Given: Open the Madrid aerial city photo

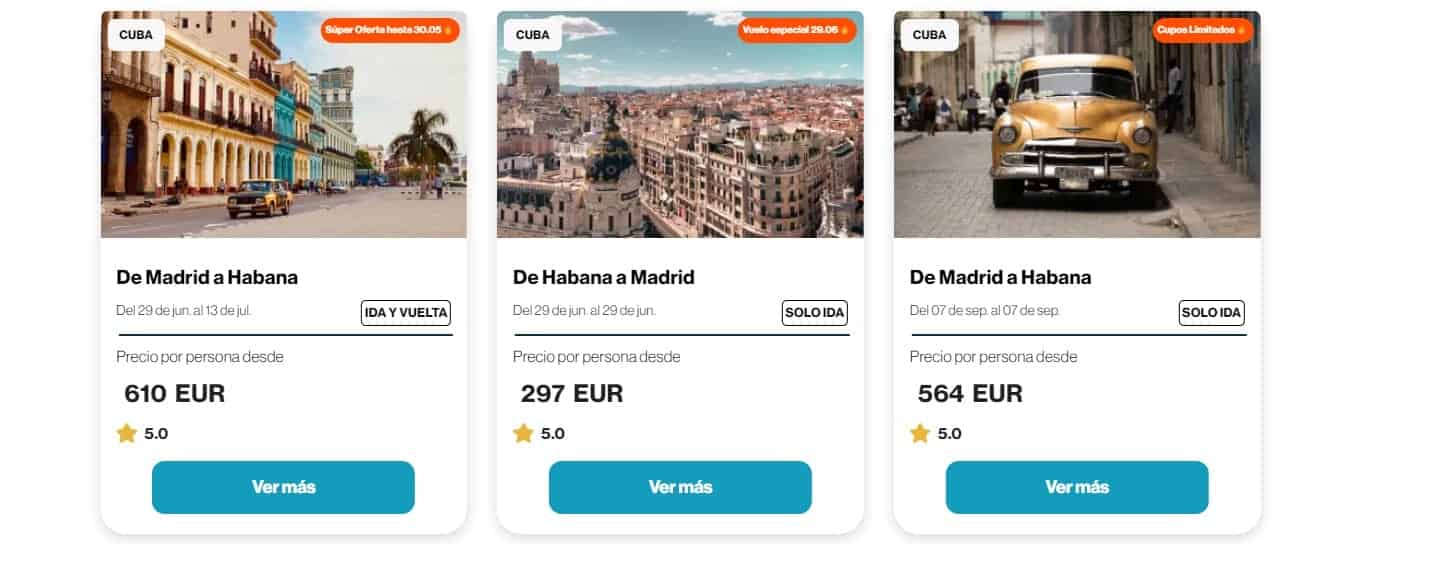Looking at the screenshot, I should [680, 140].
